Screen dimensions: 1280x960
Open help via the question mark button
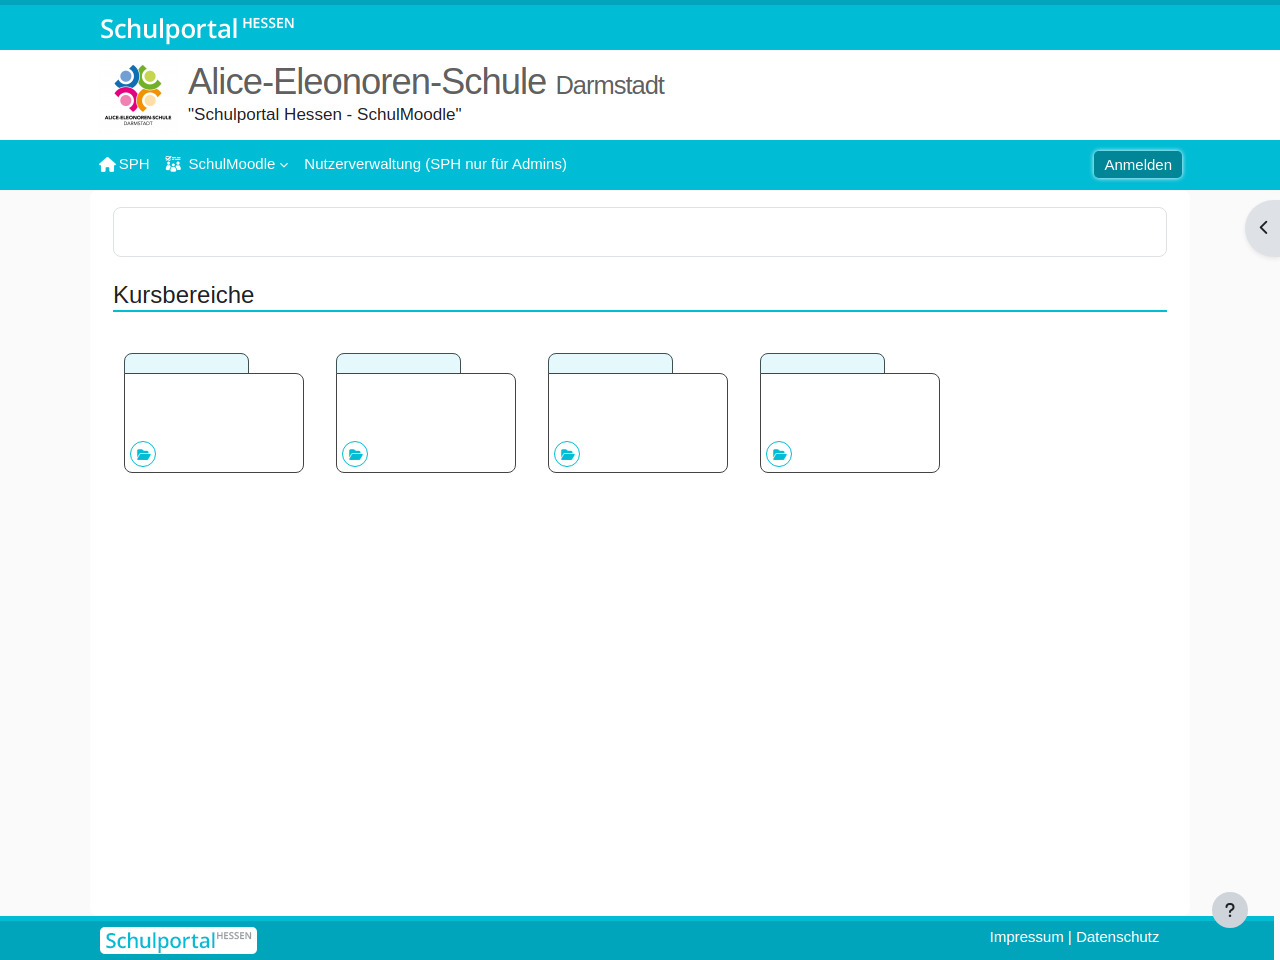1229,910
